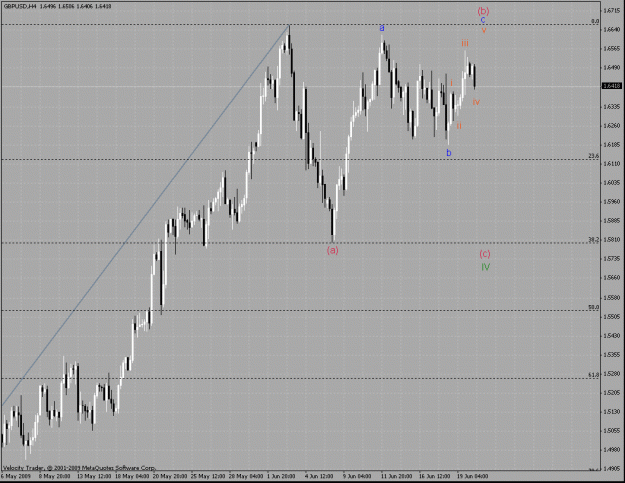
Task: Click the 1.6715 price axis label
Action: point(612,10)
